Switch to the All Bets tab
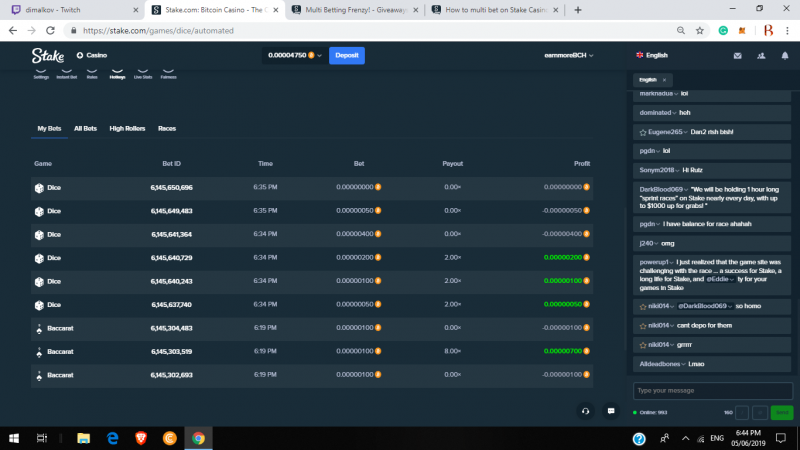 pyautogui.click(x=85, y=129)
